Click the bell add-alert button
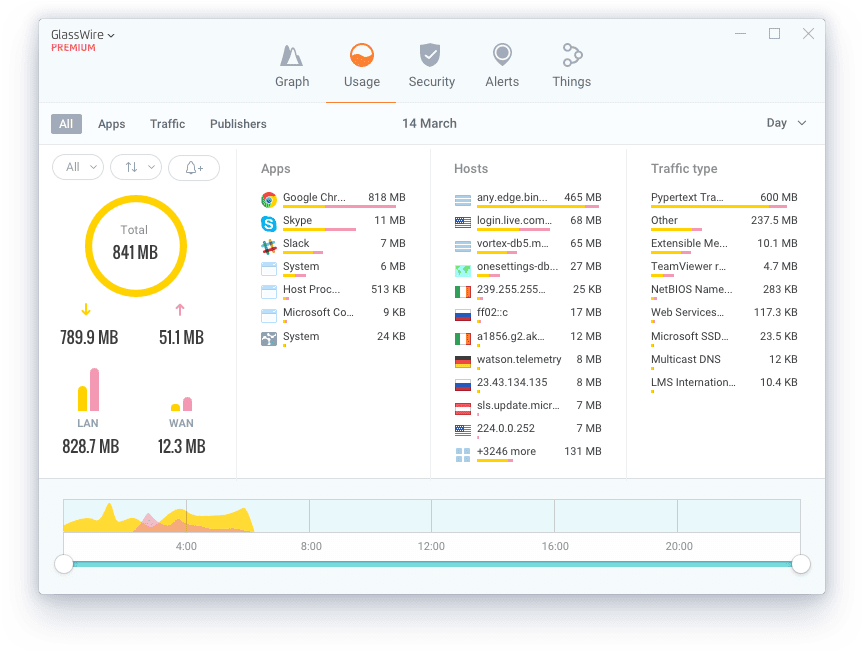This screenshot has width=864, height=653. tap(194, 168)
